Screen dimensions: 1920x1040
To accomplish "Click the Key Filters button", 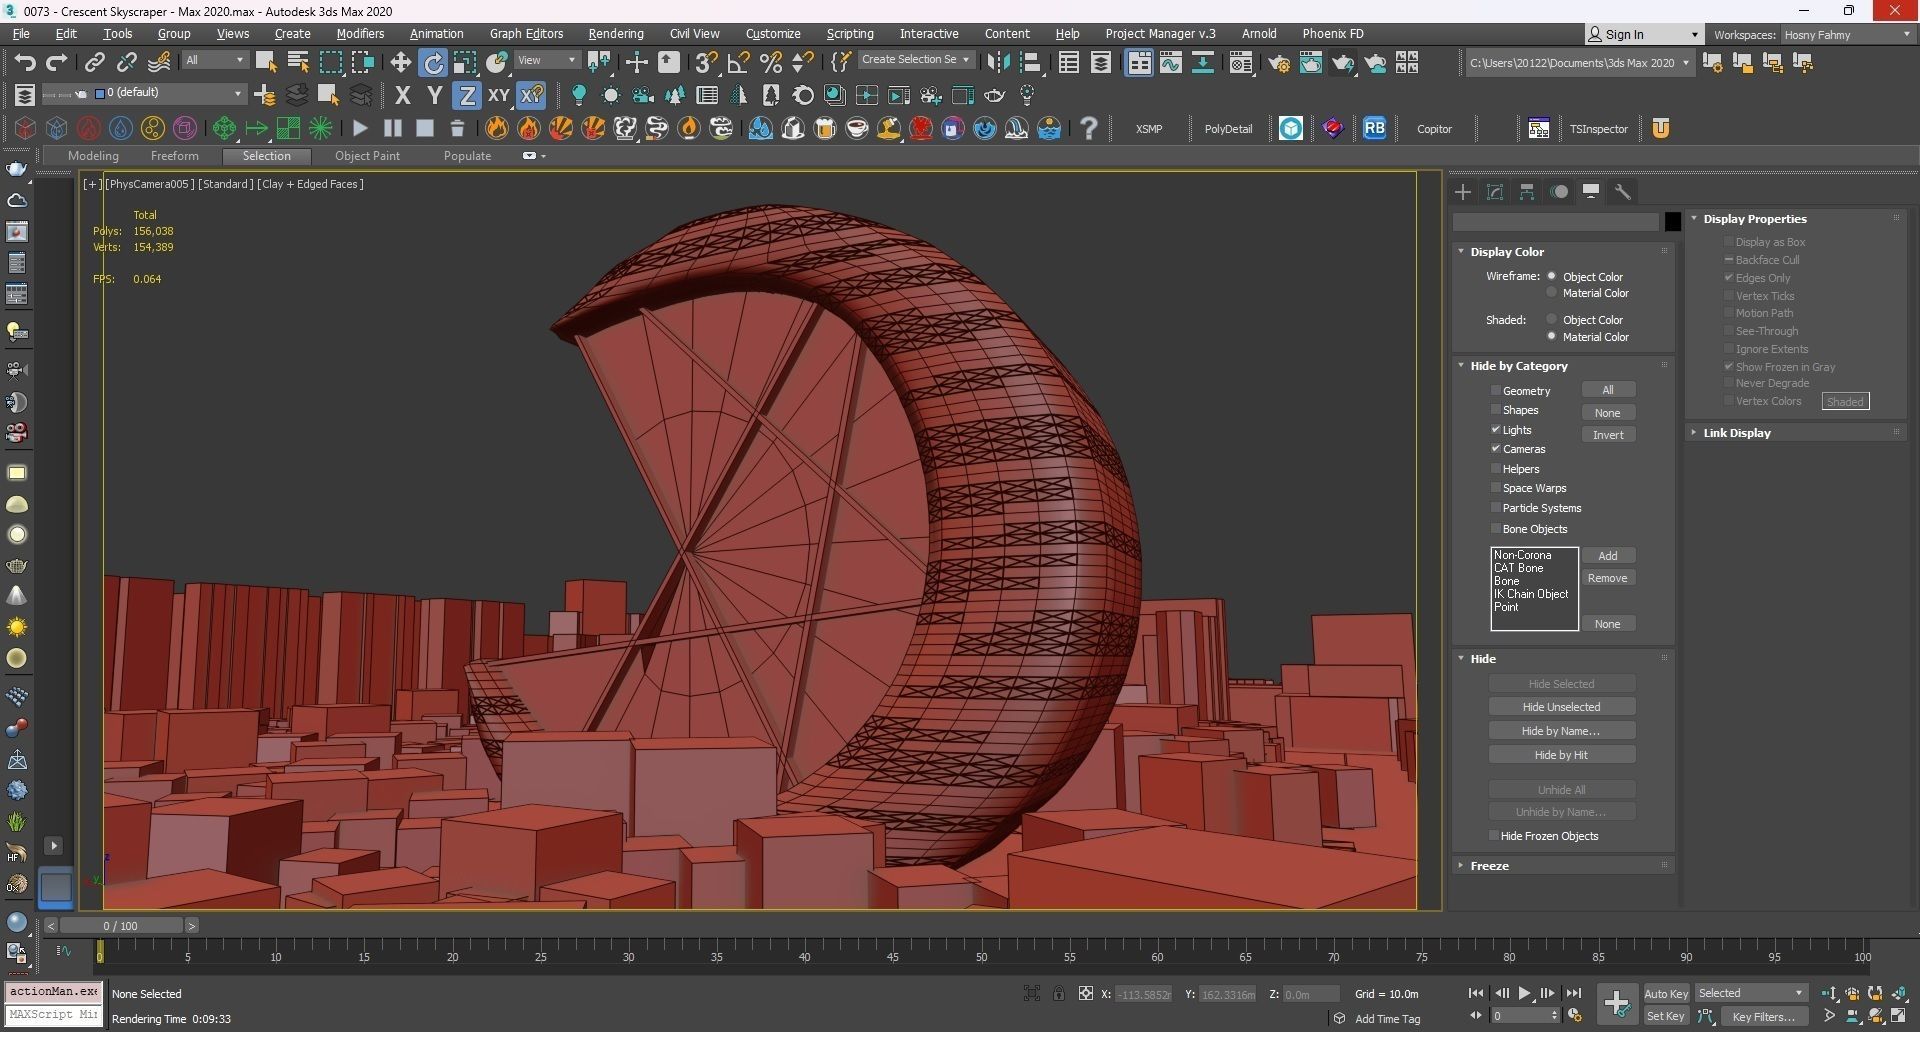I will [1763, 1016].
